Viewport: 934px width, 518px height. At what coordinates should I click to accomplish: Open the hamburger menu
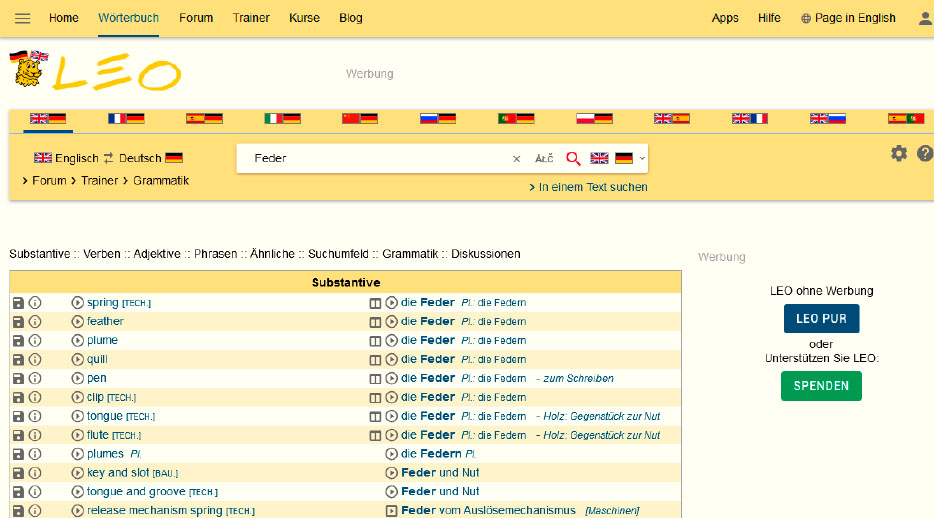(23, 18)
